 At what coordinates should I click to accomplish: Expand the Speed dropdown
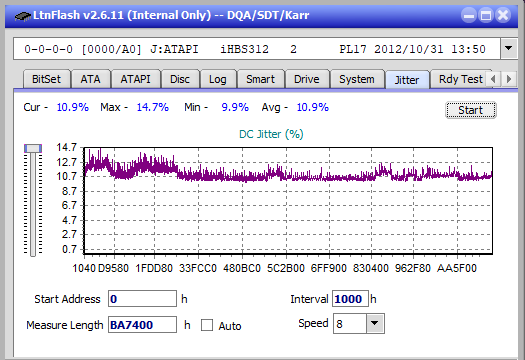coord(375,323)
